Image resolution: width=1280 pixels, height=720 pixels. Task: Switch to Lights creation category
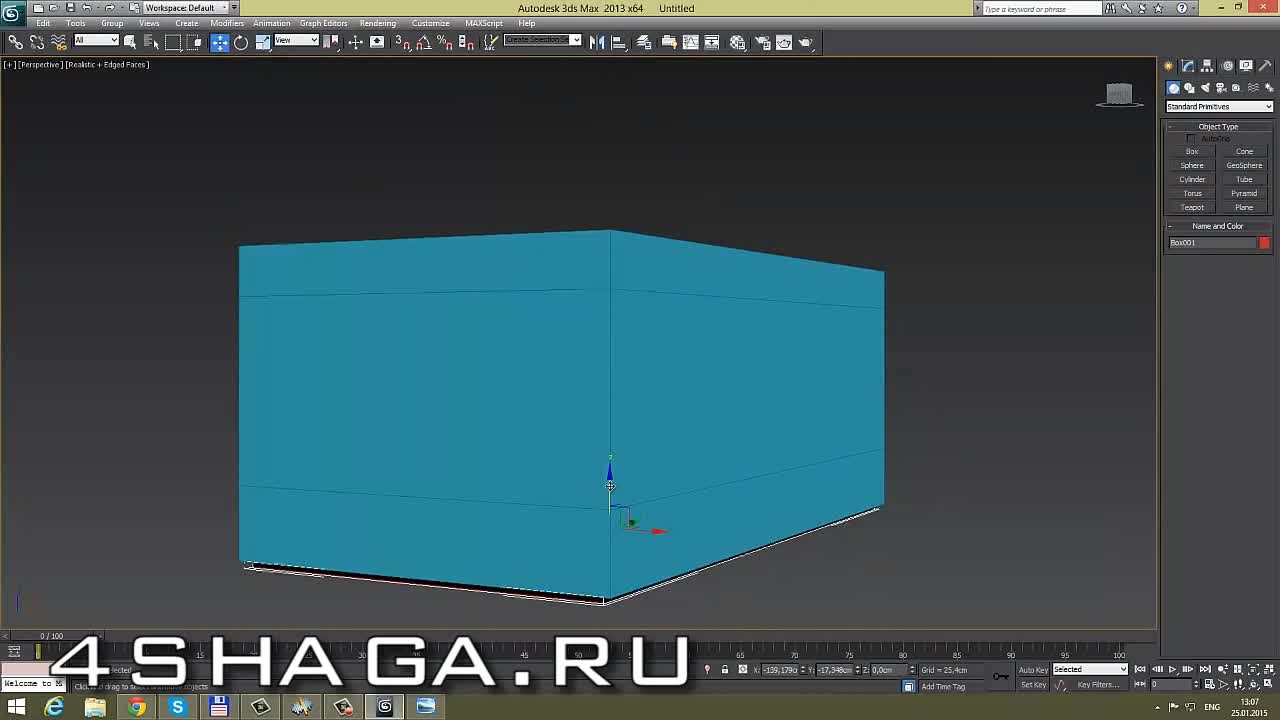(1205, 88)
